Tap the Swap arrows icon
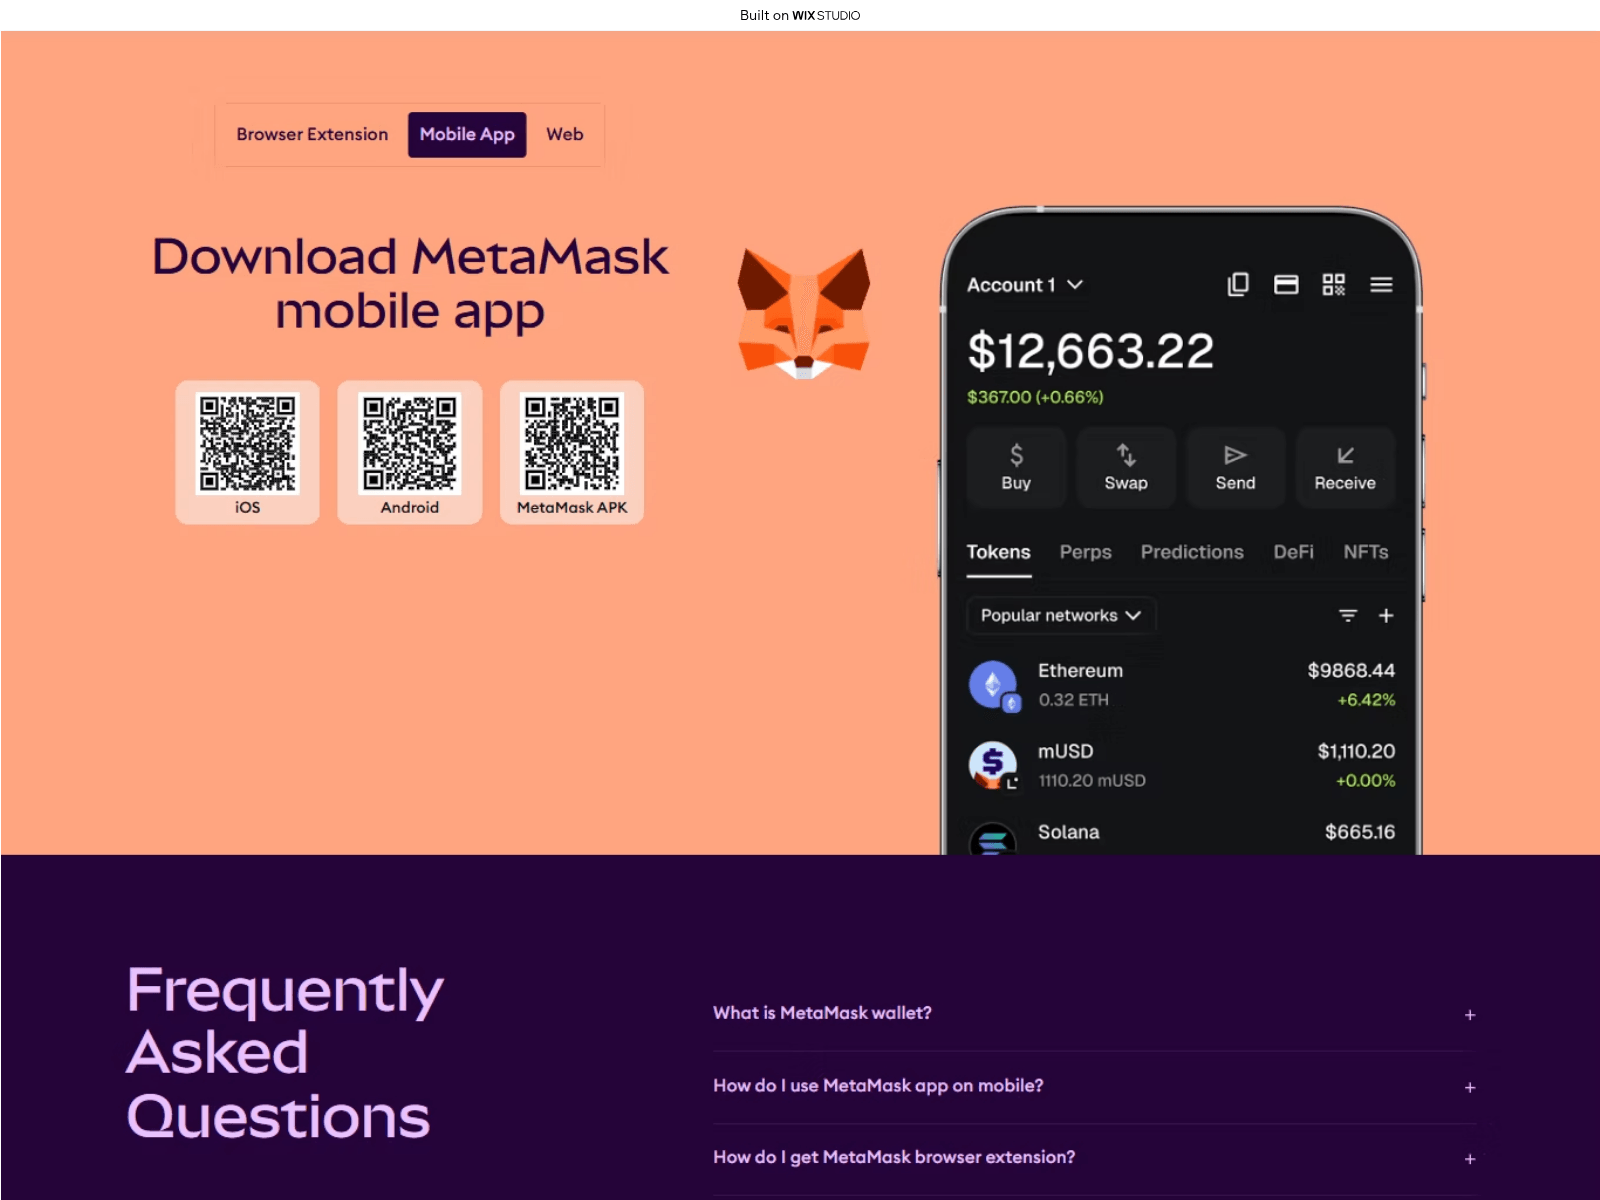The width and height of the screenshot is (1600, 1200). coord(1126,456)
